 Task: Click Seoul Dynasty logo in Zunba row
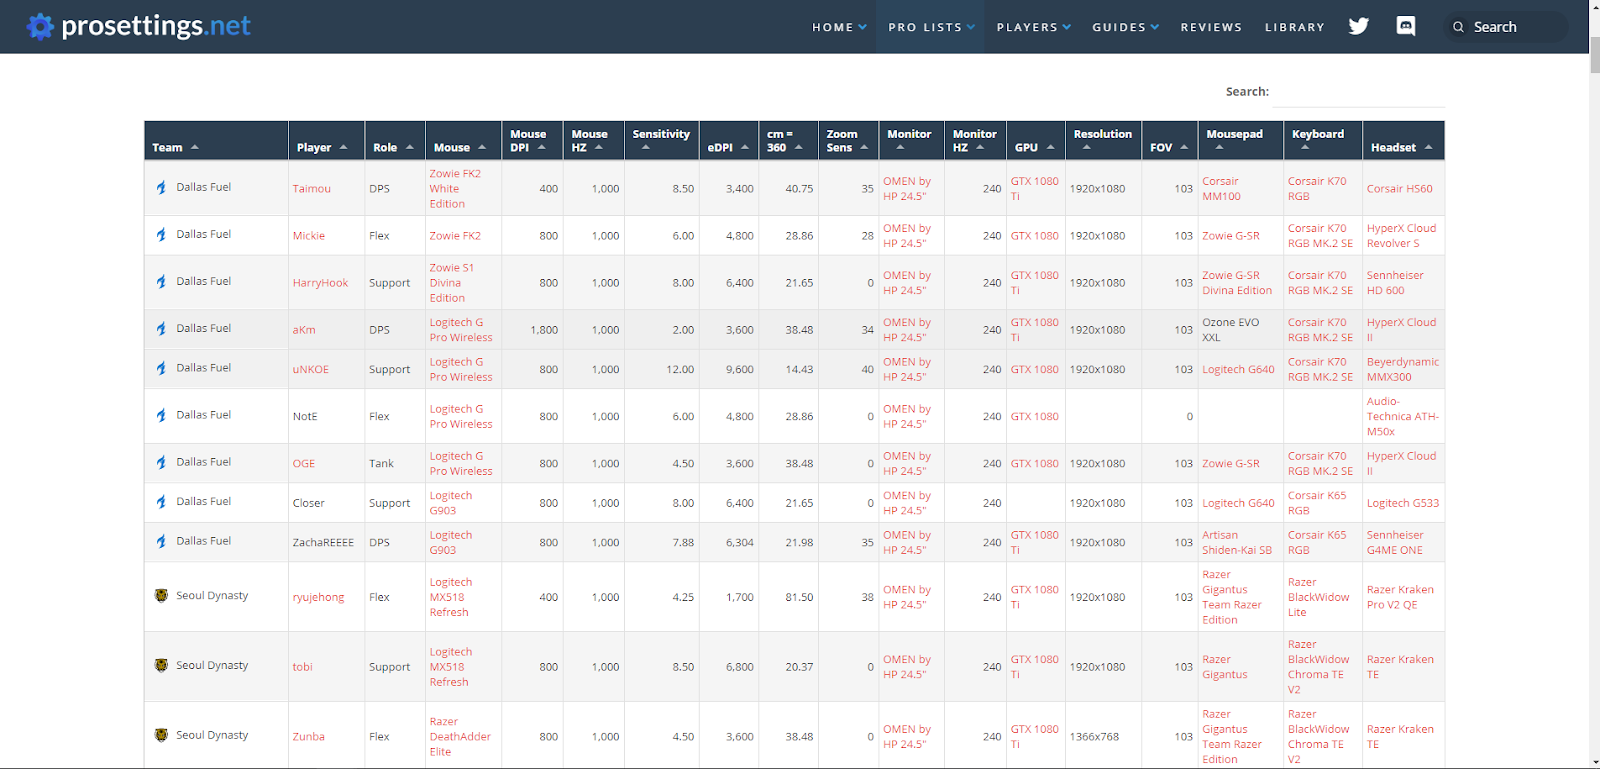tap(161, 735)
